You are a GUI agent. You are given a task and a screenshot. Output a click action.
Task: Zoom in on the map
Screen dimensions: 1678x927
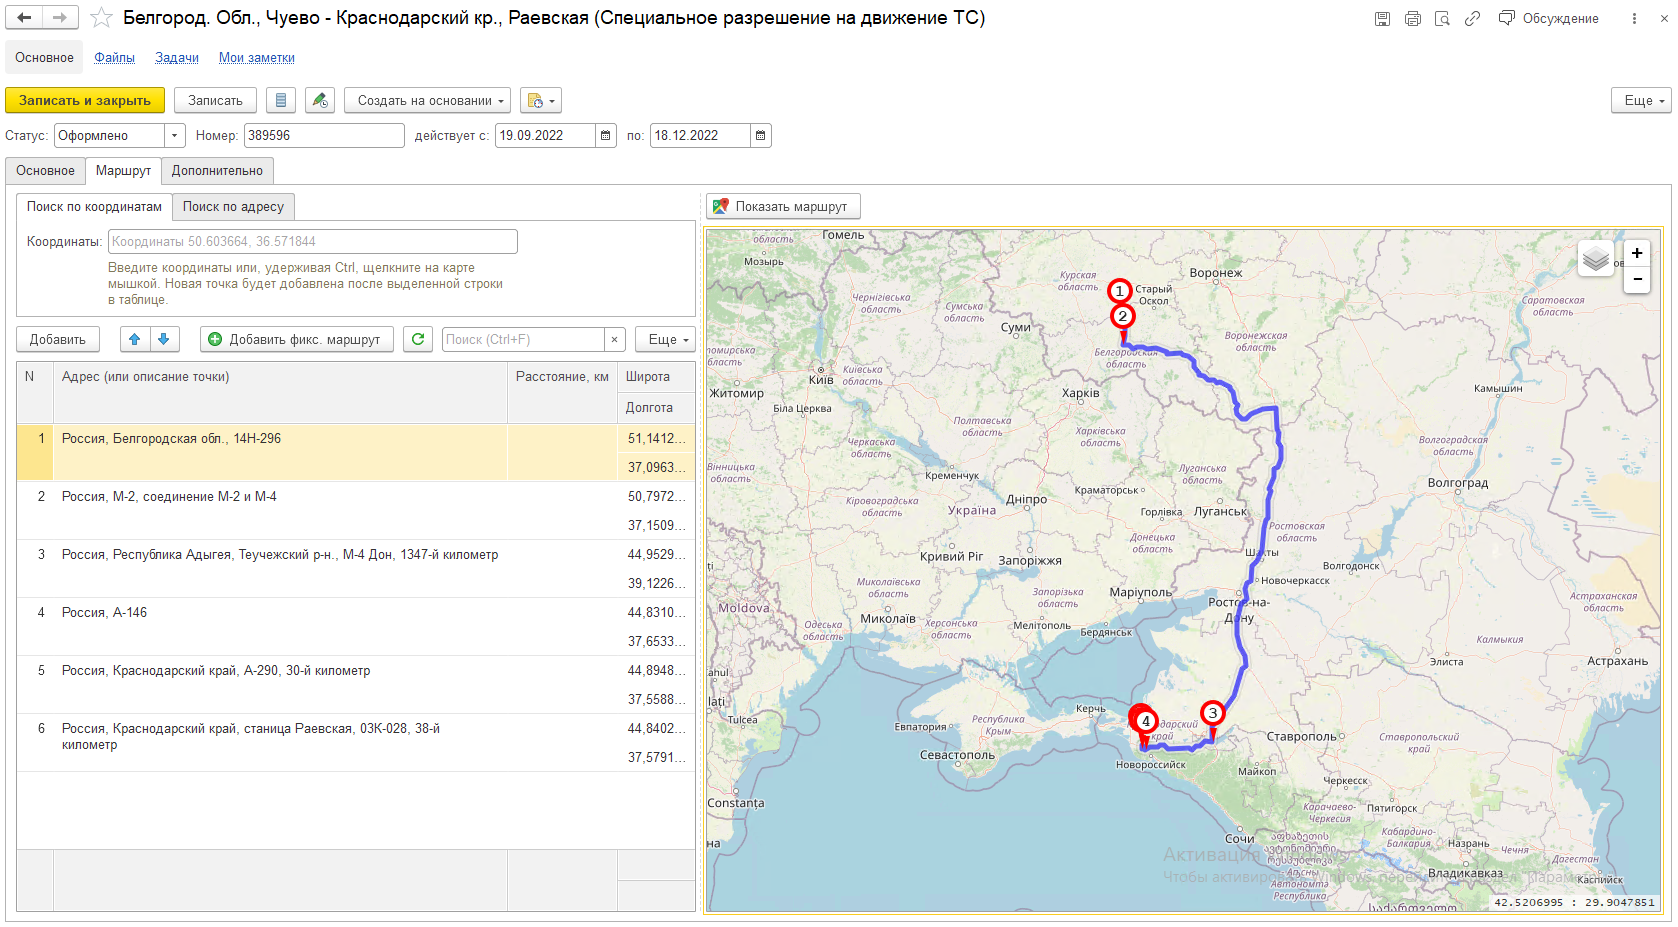pyautogui.click(x=1637, y=253)
